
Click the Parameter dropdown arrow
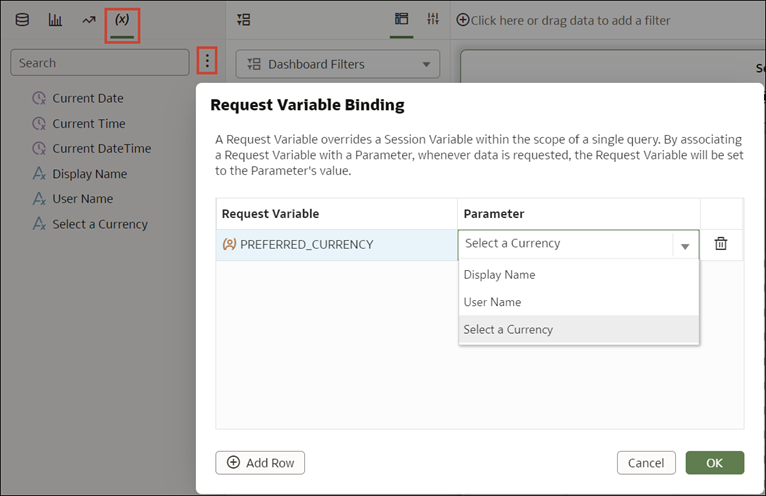[685, 246]
